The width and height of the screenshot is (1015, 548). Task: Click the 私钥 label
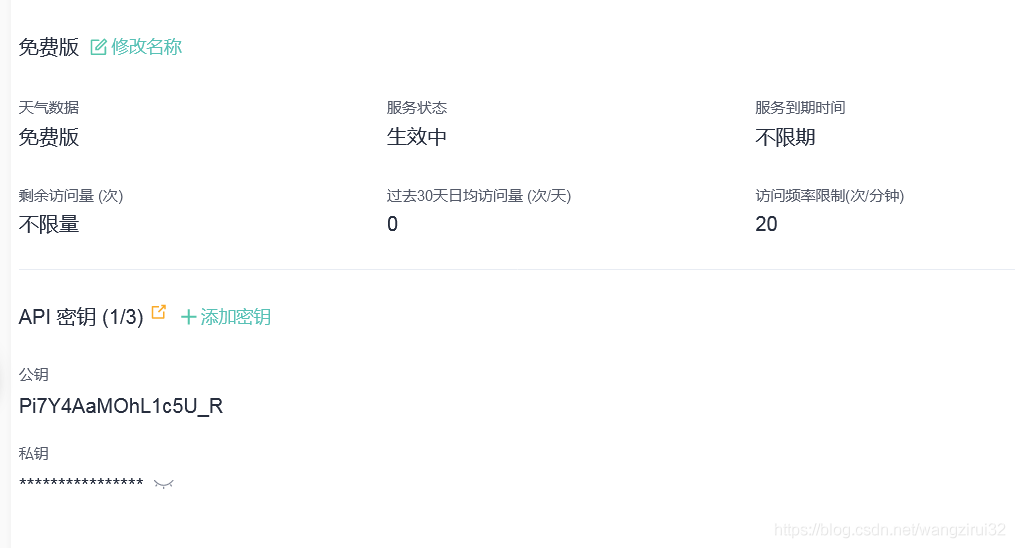[x=34, y=454]
